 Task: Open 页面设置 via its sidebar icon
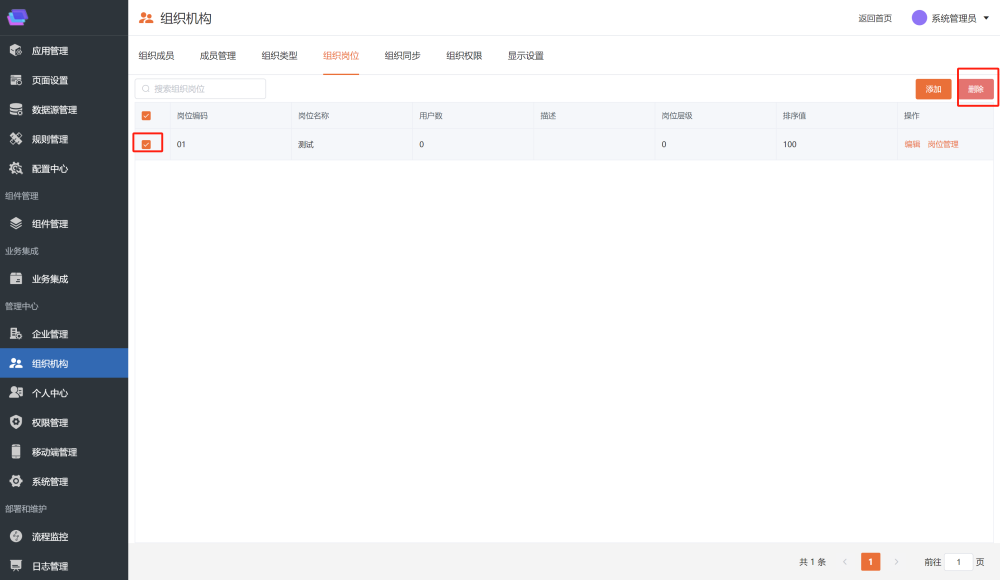tap(16, 80)
